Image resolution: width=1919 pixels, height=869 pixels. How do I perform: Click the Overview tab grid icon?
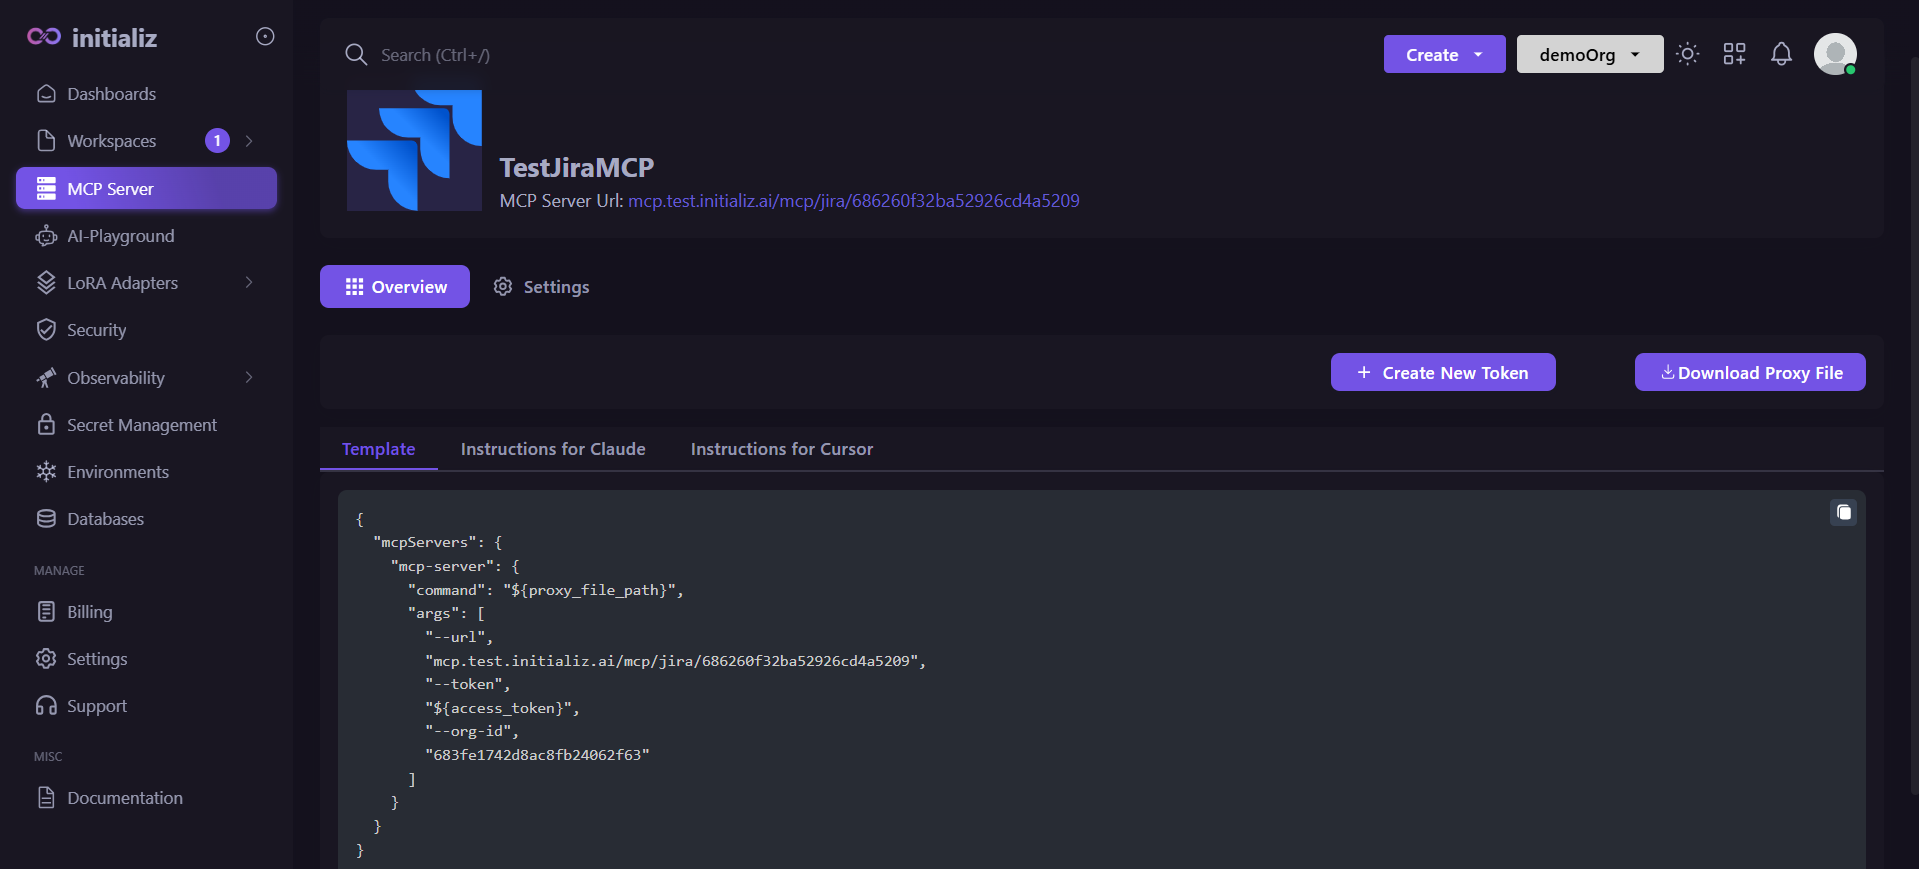(354, 287)
